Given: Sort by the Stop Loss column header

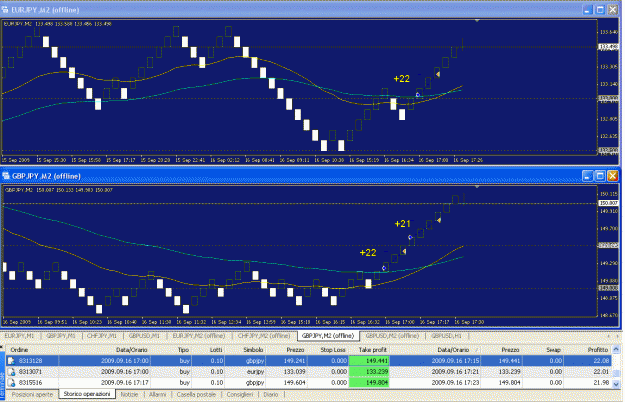Looking at the screenshot, I should pyautogui.click(x=333, y=350).
